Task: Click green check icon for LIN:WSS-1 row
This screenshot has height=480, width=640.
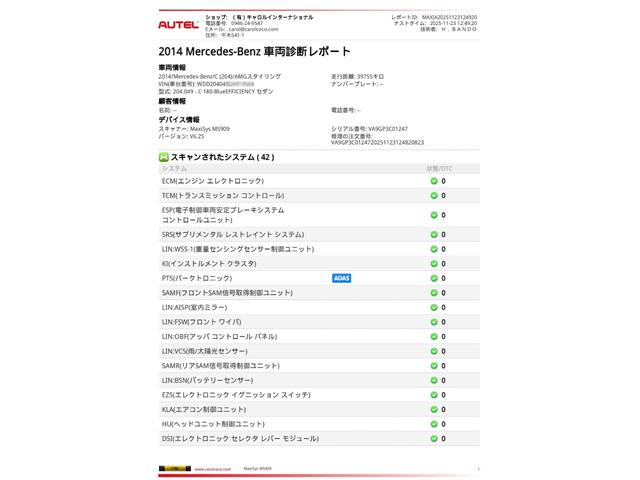Action: tap(434, 249)
